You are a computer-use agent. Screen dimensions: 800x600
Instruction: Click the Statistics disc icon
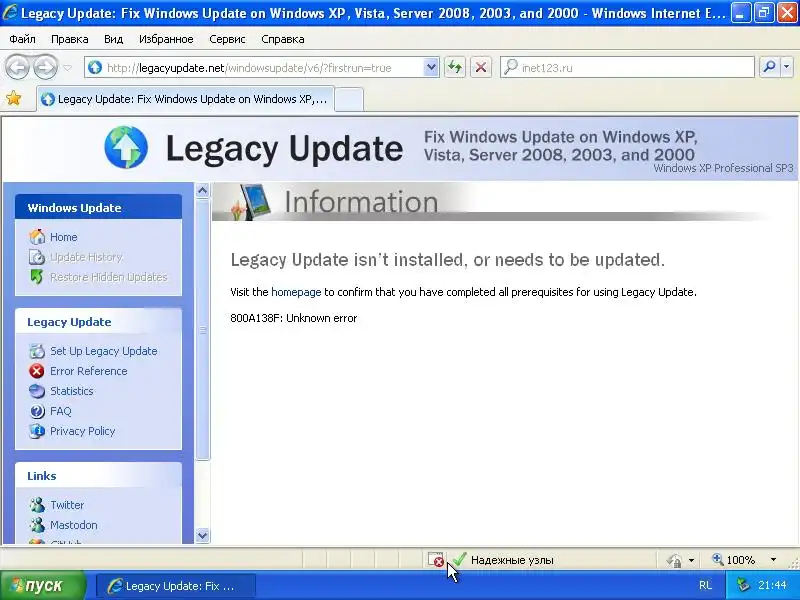point(37,391)
